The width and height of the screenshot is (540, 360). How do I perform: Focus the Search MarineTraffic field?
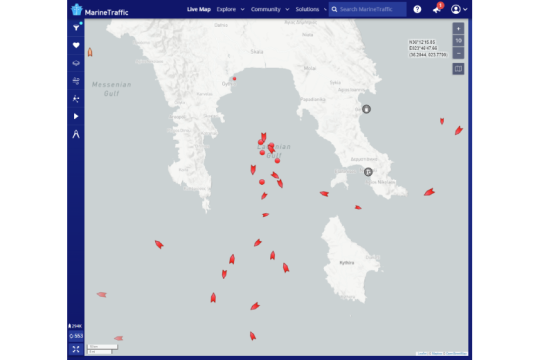[x=367, y=9]
